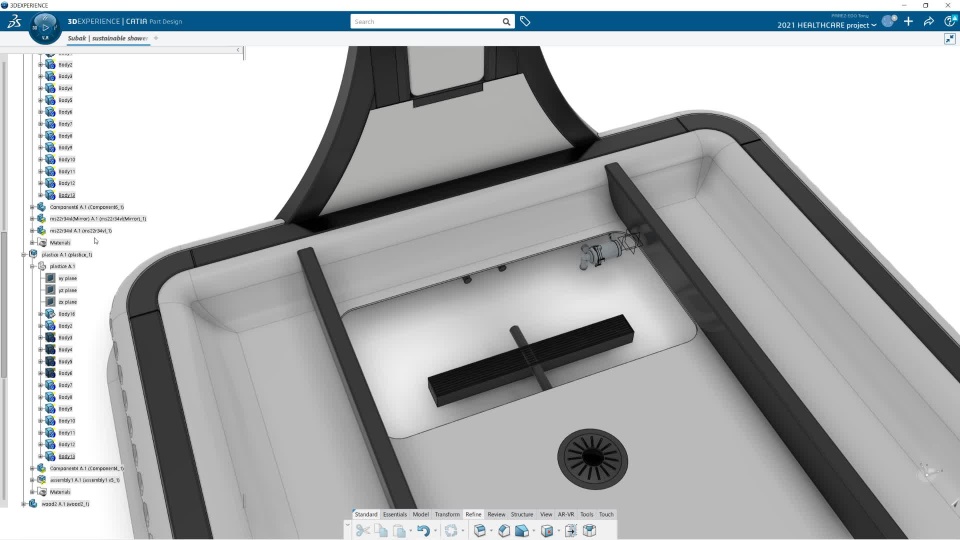Select the Subak sustainable shower tab

tap(108, 38)
